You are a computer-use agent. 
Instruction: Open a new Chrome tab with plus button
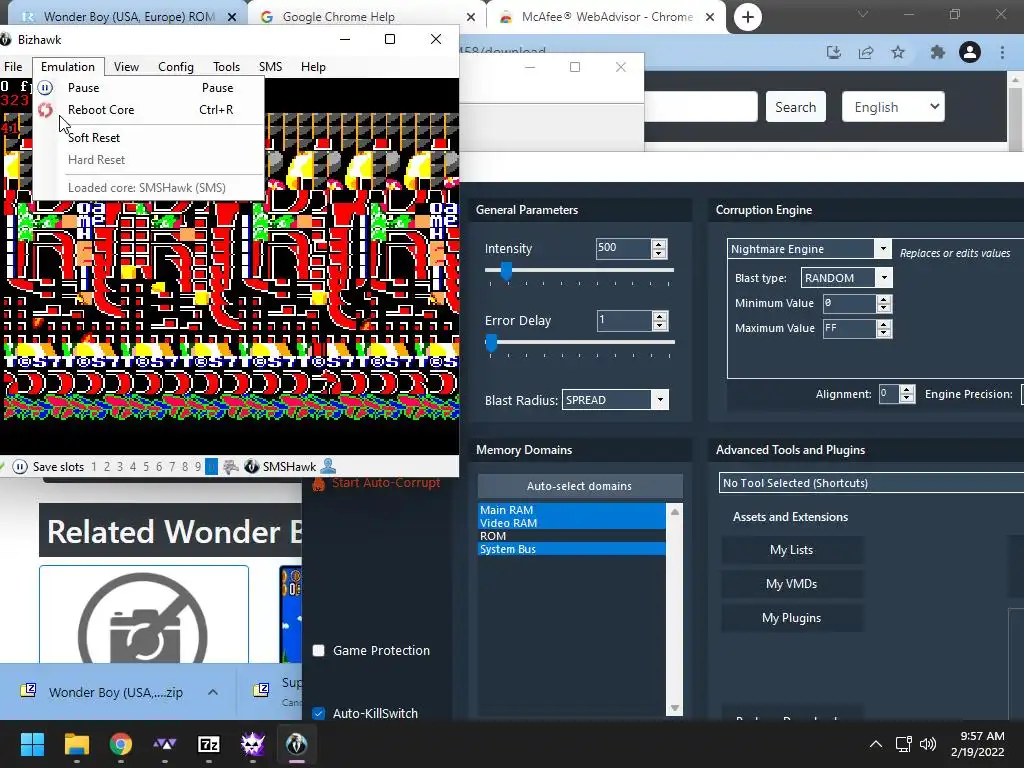pos(748,17)
